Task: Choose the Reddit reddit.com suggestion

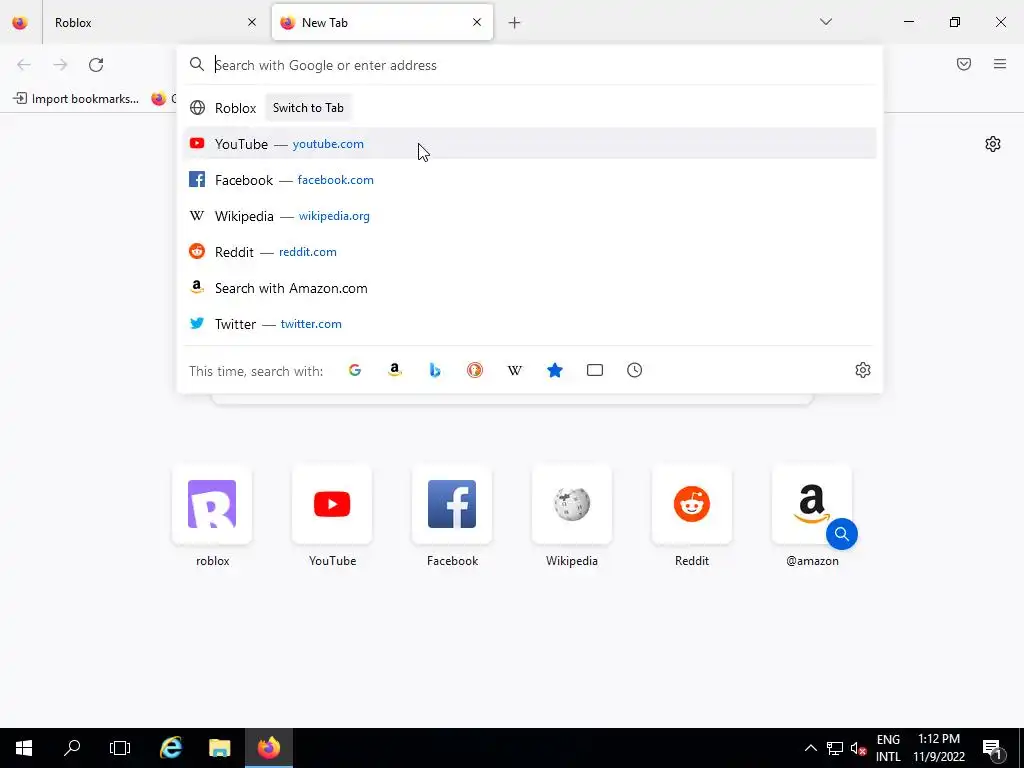Action: pos(529,251)
